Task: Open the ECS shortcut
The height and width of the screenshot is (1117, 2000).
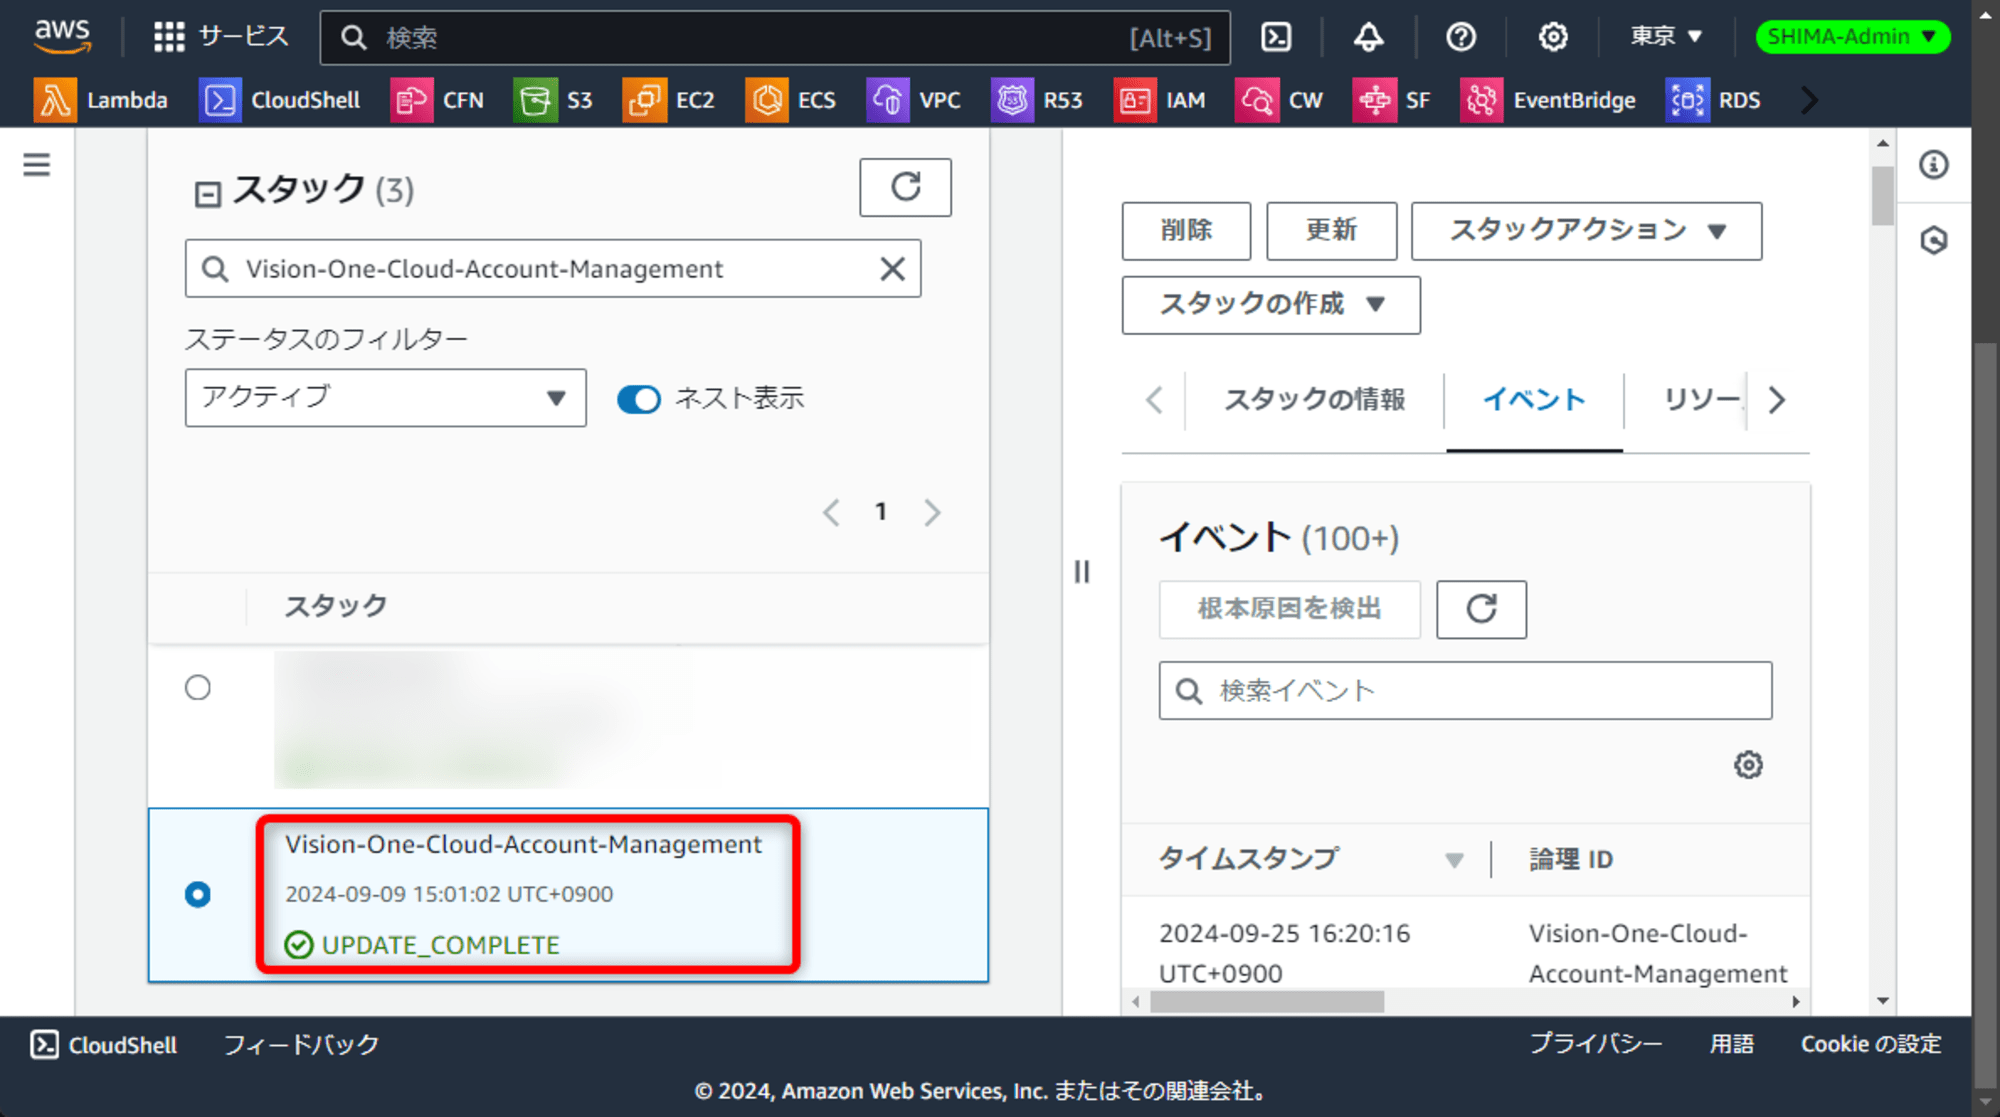Action: coord(790,100)
